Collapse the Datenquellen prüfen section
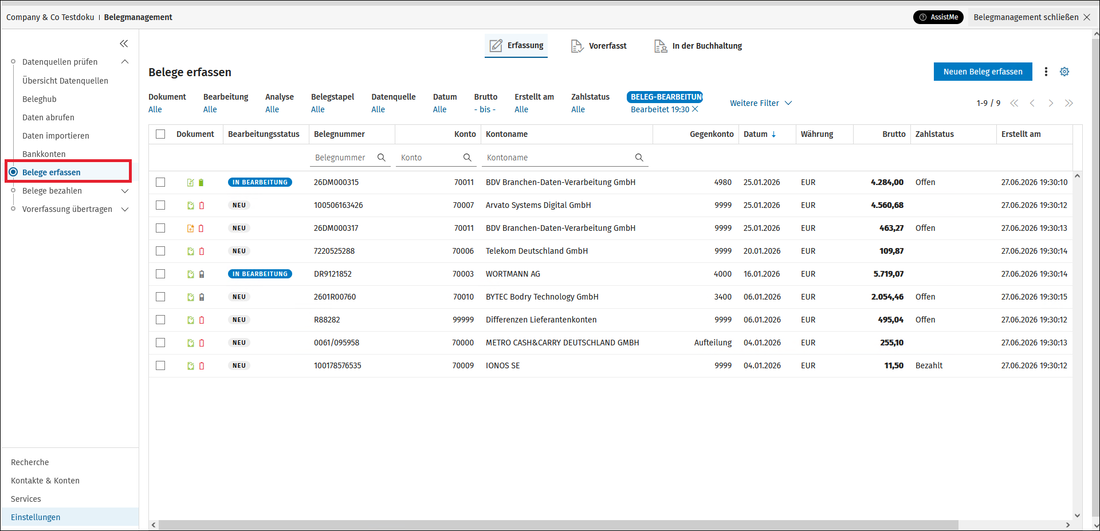Screen dimensions: 1100x531 [x=125, y=62]
